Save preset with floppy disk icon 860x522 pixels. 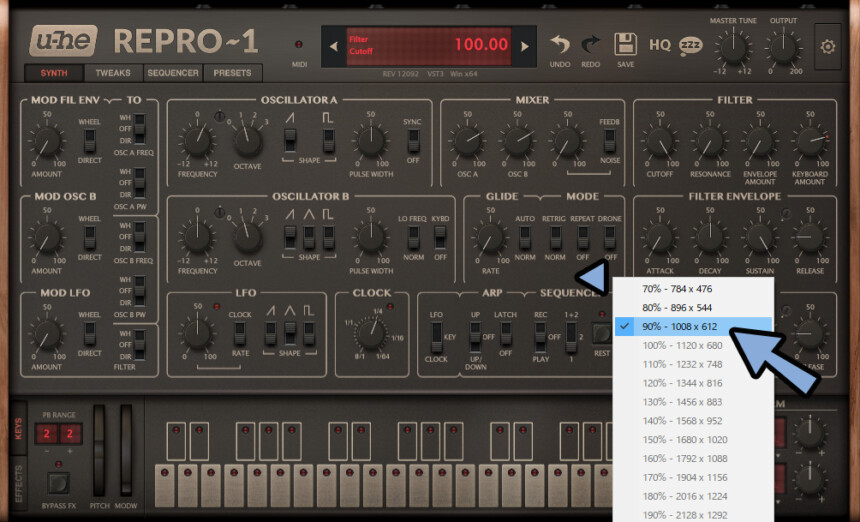tap(625, 44)
